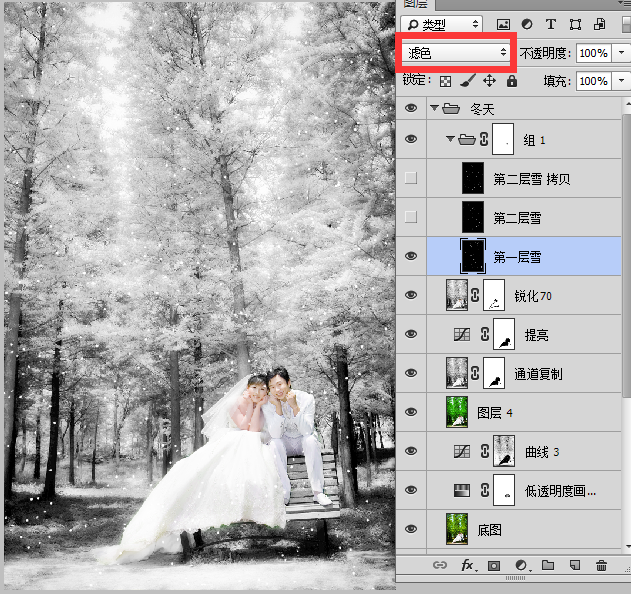Click 锐化70 layer mask thumbnail
Viewport: 631px width, 594px height.
pyautogui.click(x=493, y=295)
